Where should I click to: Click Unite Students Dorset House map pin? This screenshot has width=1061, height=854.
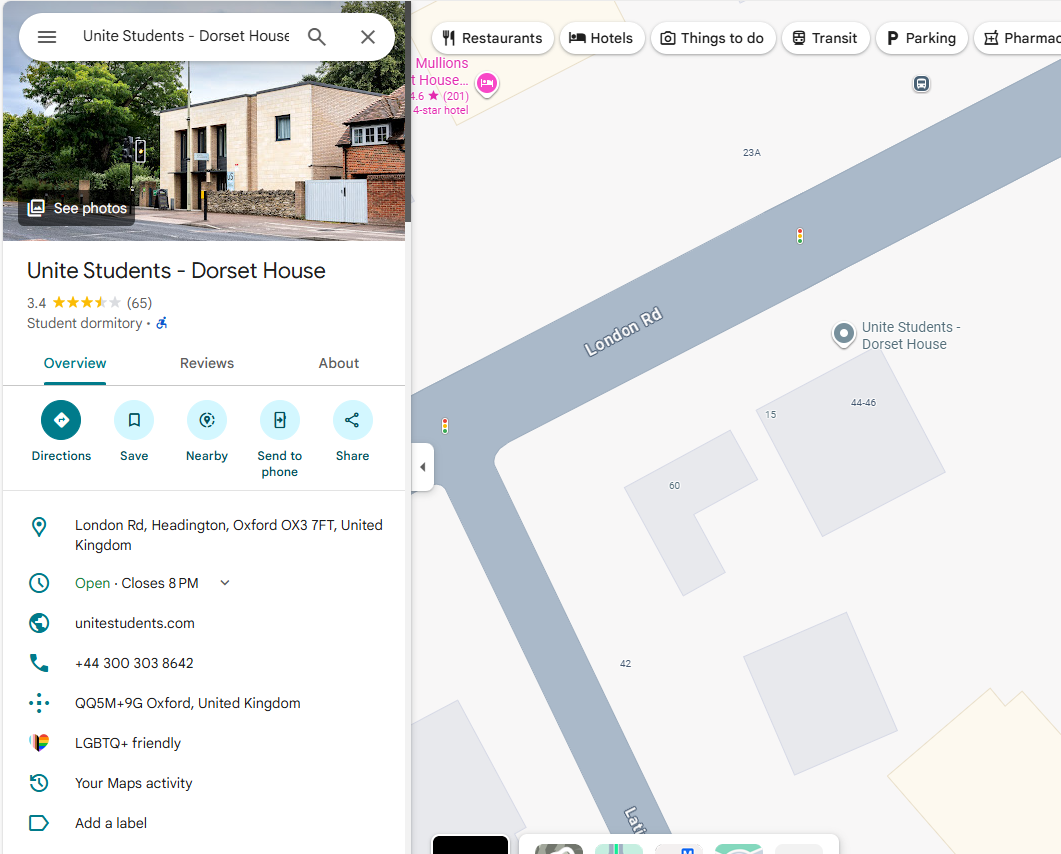(844, 334)
